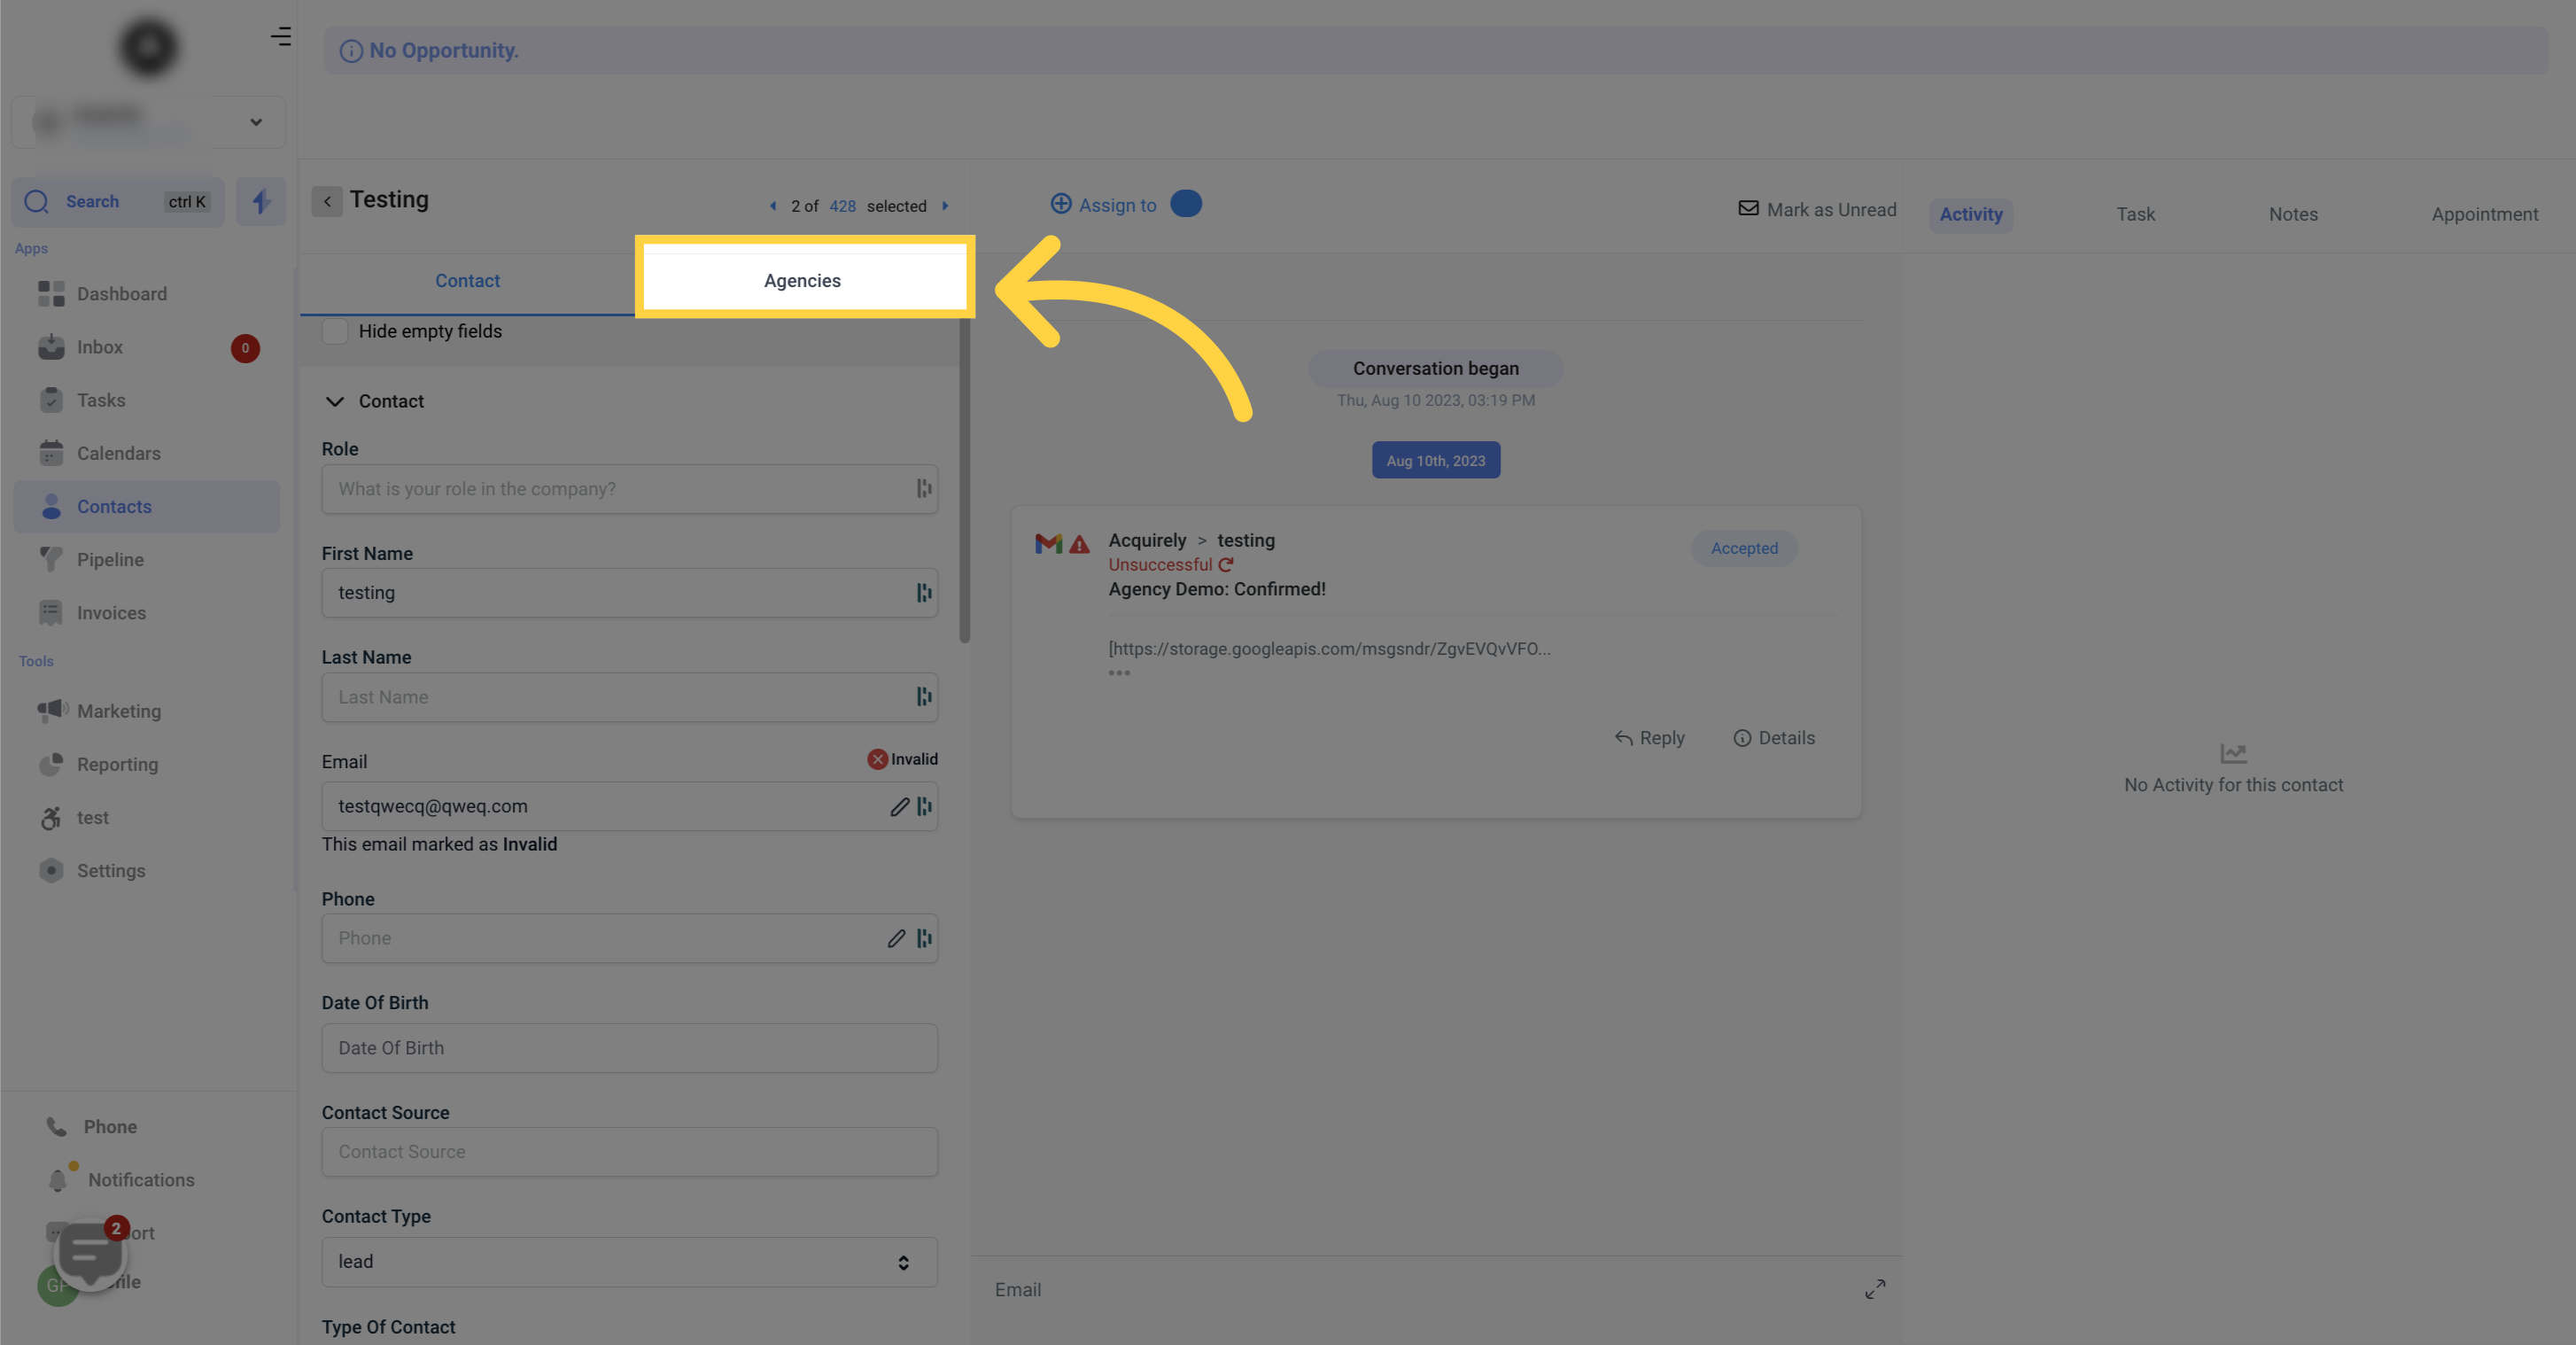Click the Reply button on email

(x=1649, y=736)
